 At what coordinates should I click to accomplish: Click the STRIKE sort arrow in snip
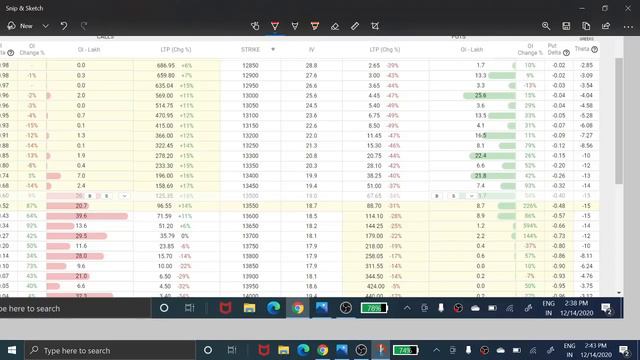[x=273, y=49]
